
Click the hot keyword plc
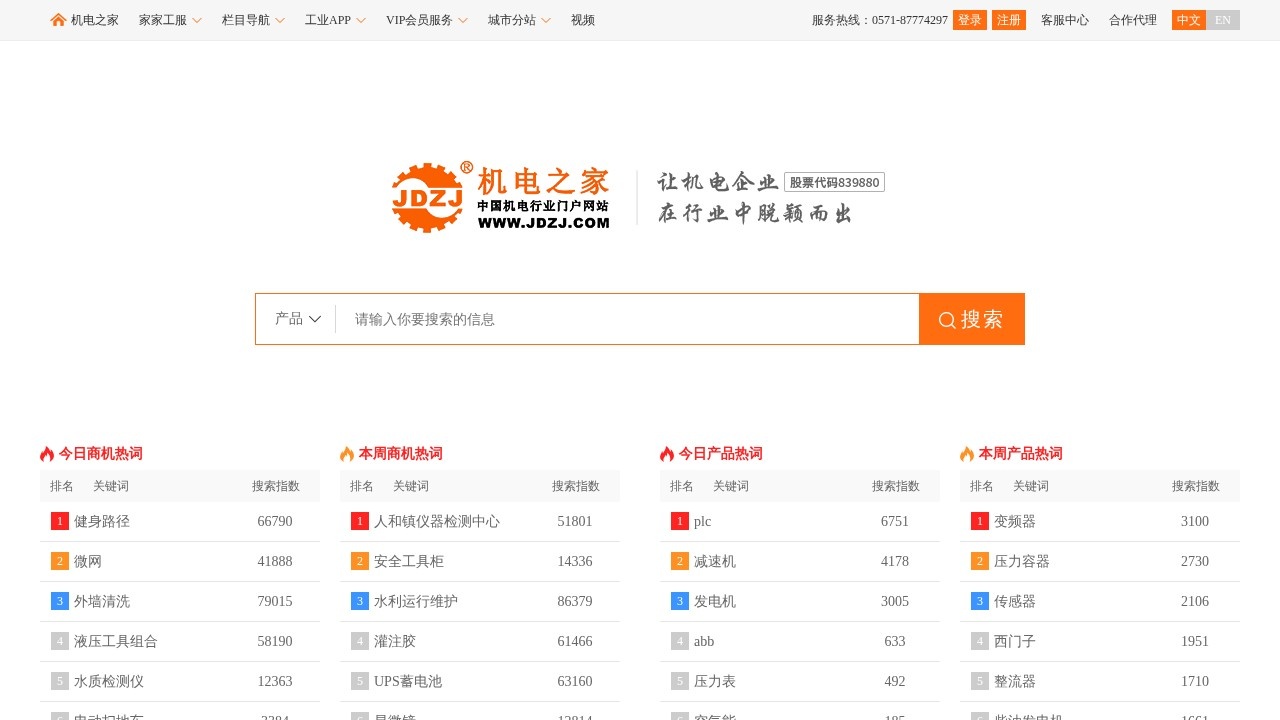tap(702, 521)
